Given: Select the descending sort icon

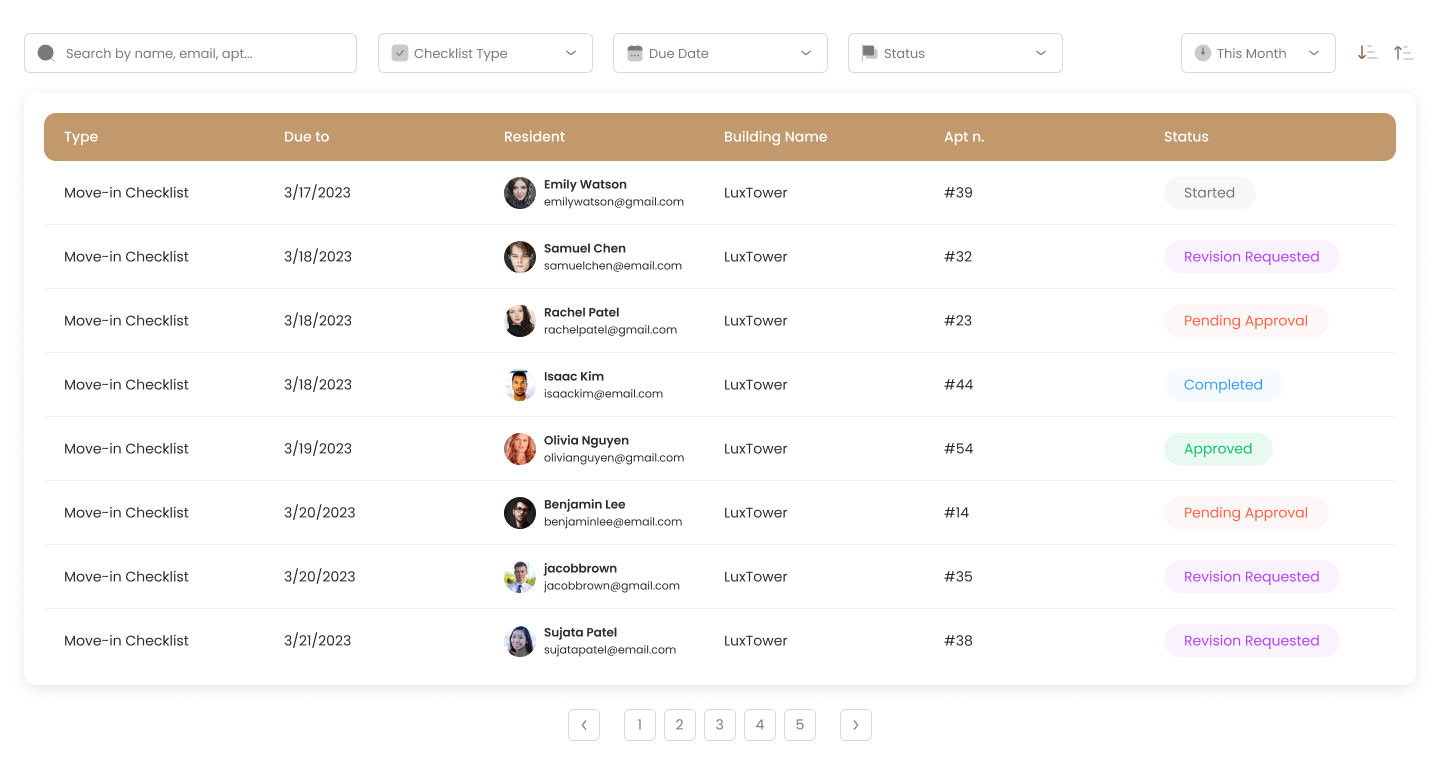Looking at the screenshot, I should point(1367,52).
